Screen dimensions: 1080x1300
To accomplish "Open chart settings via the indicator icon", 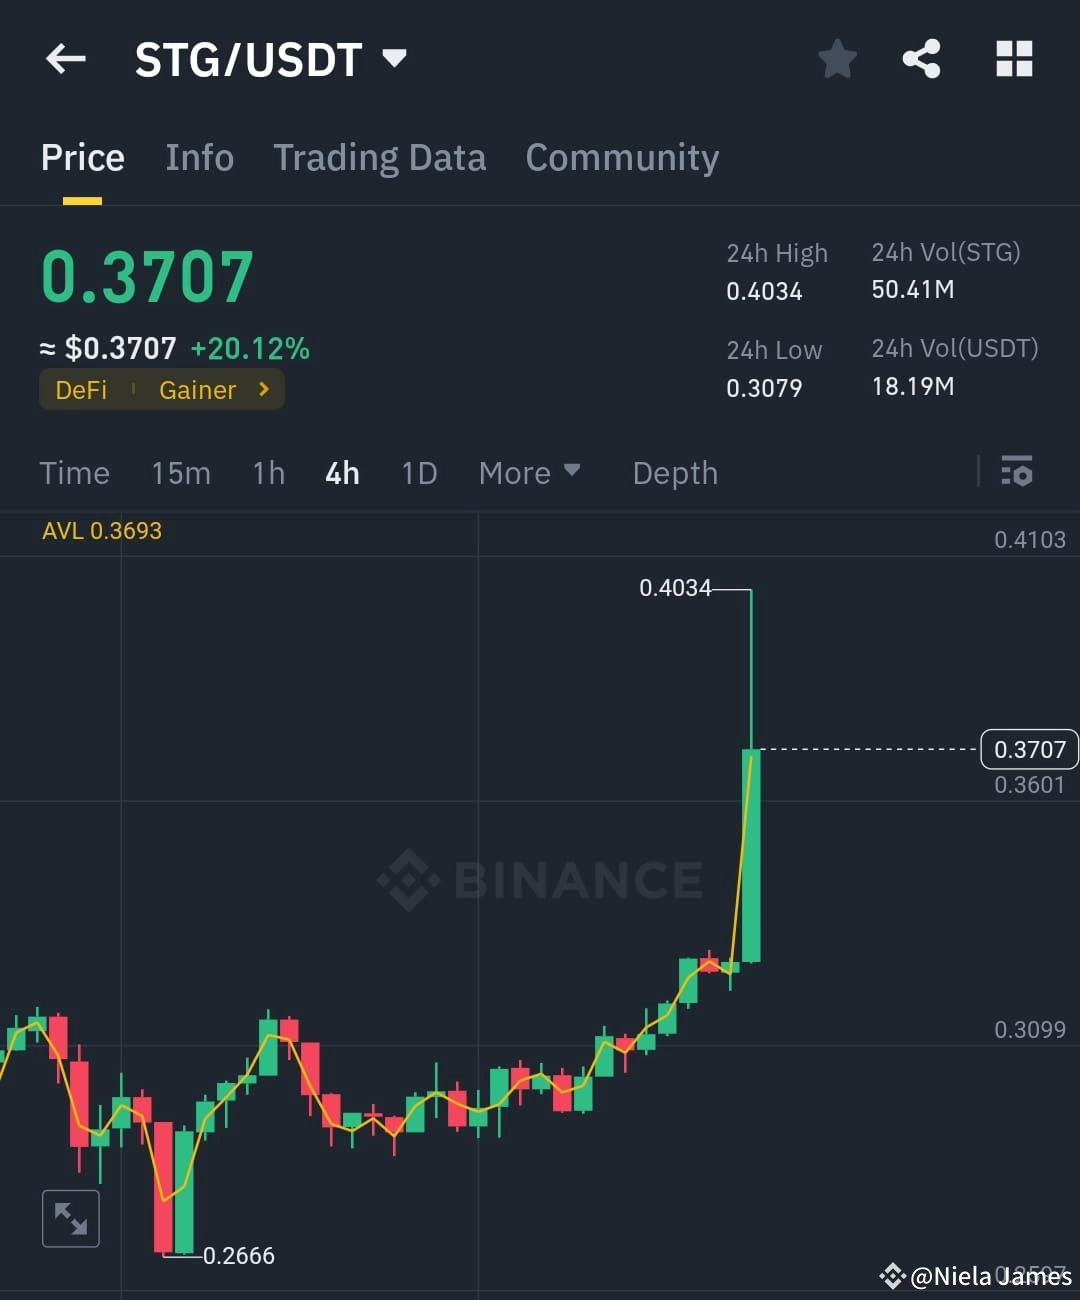I will point(1017,471).
